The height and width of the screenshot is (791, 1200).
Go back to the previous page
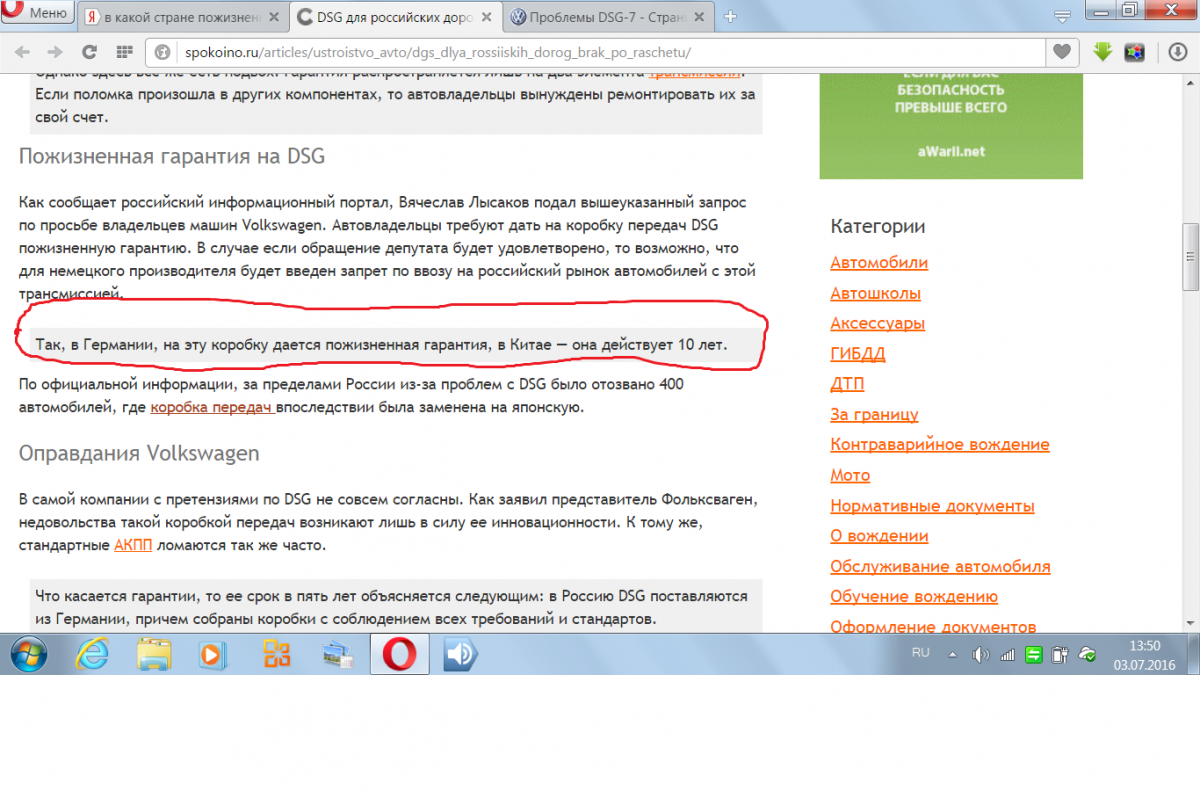pyautogui.click(x=22, y=52)
